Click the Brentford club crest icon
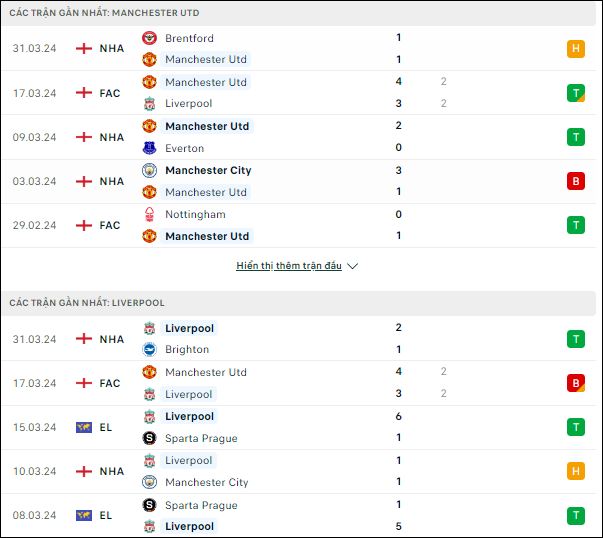This screenshot has height=538, width=603. coord(149,38)
